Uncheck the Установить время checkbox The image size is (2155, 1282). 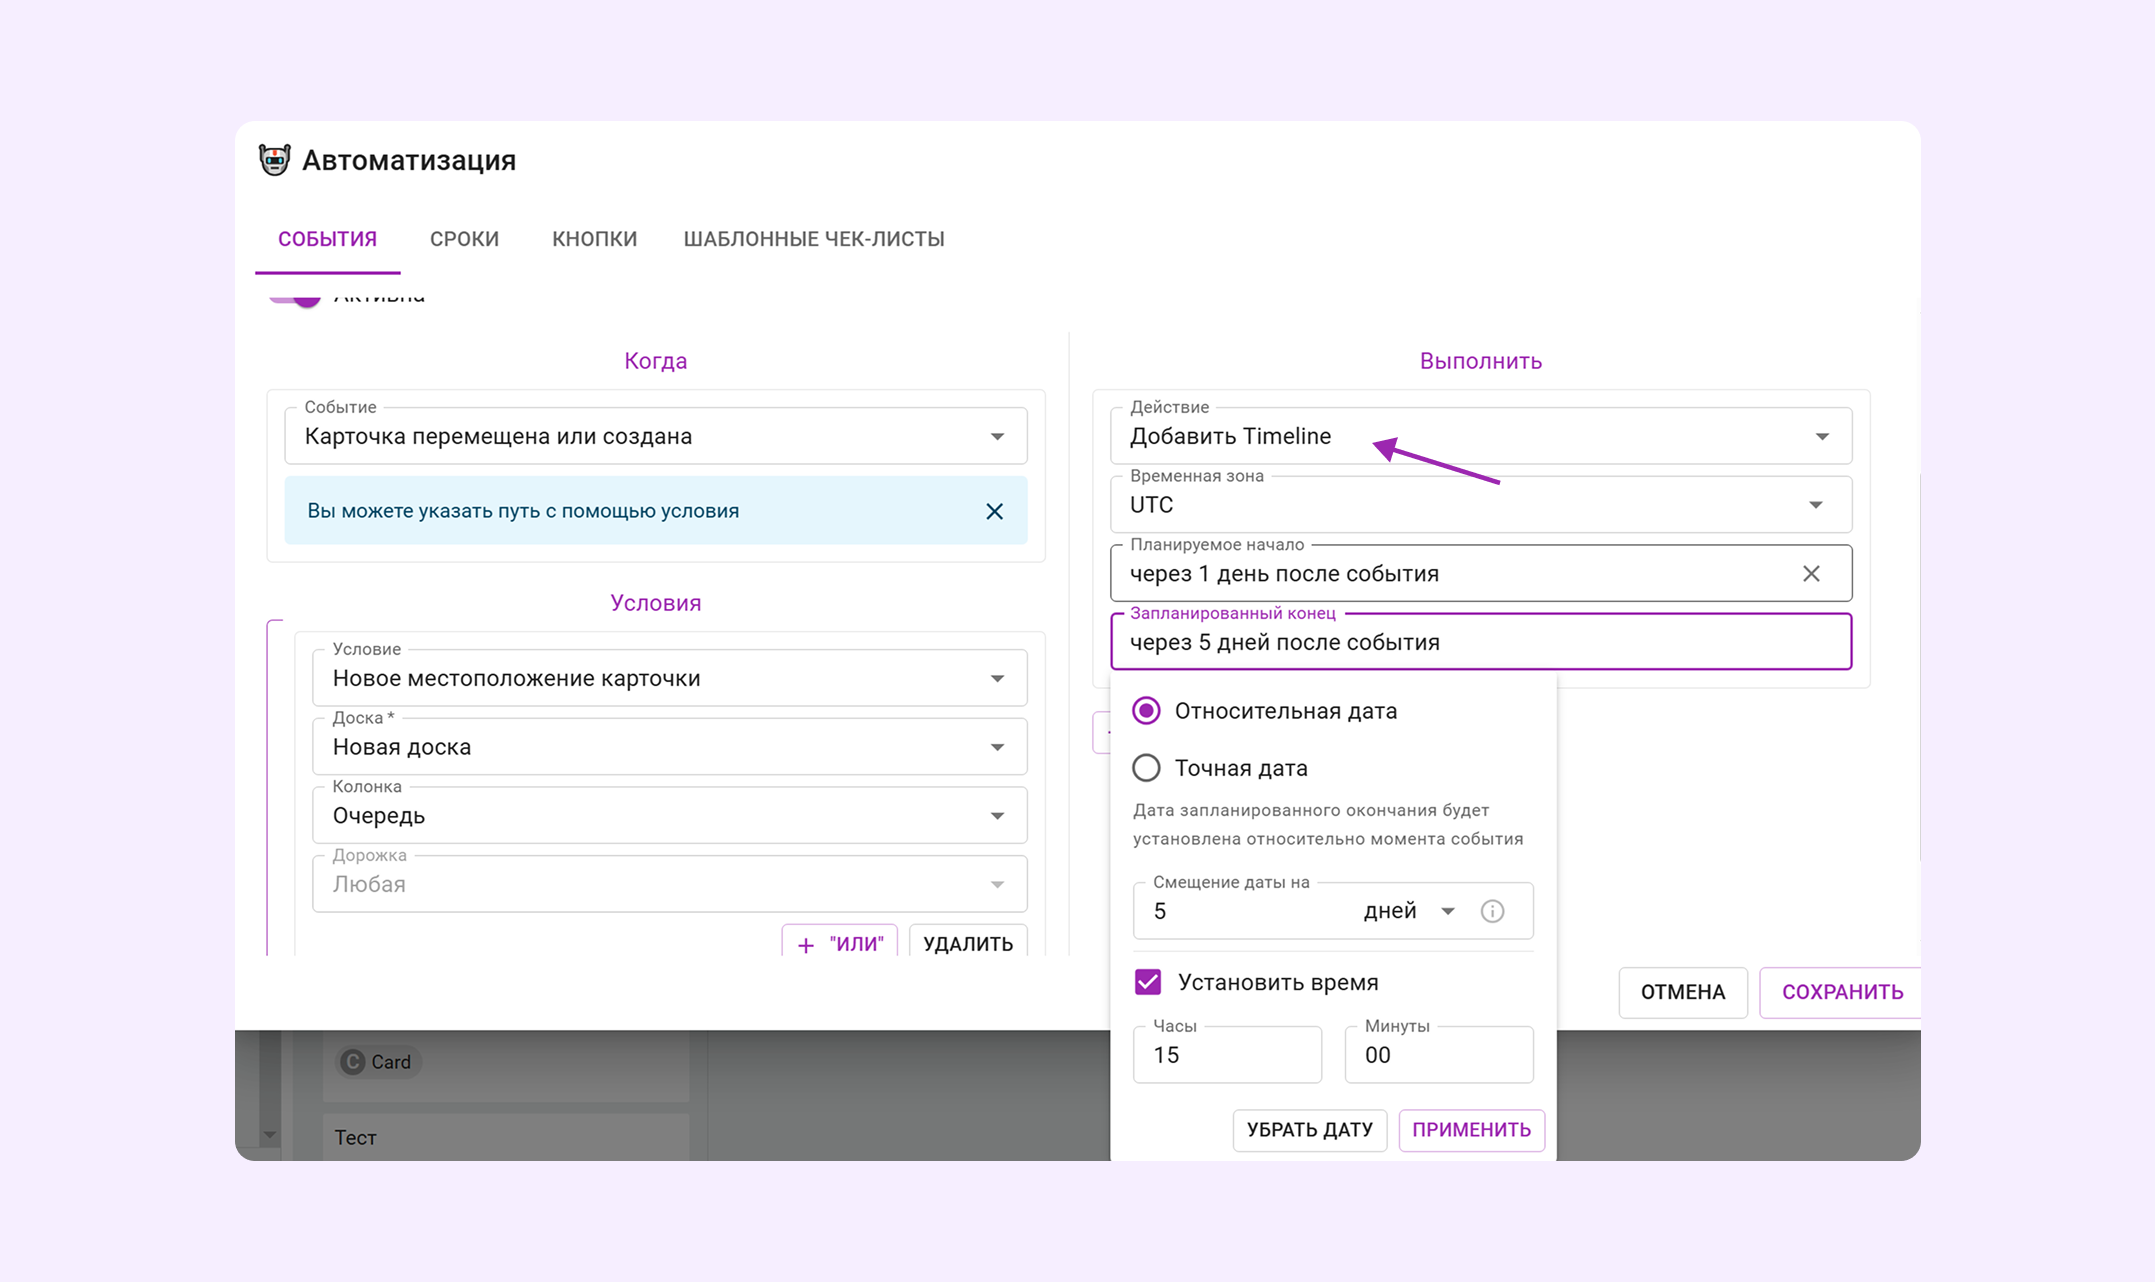tap(1148, 982)
